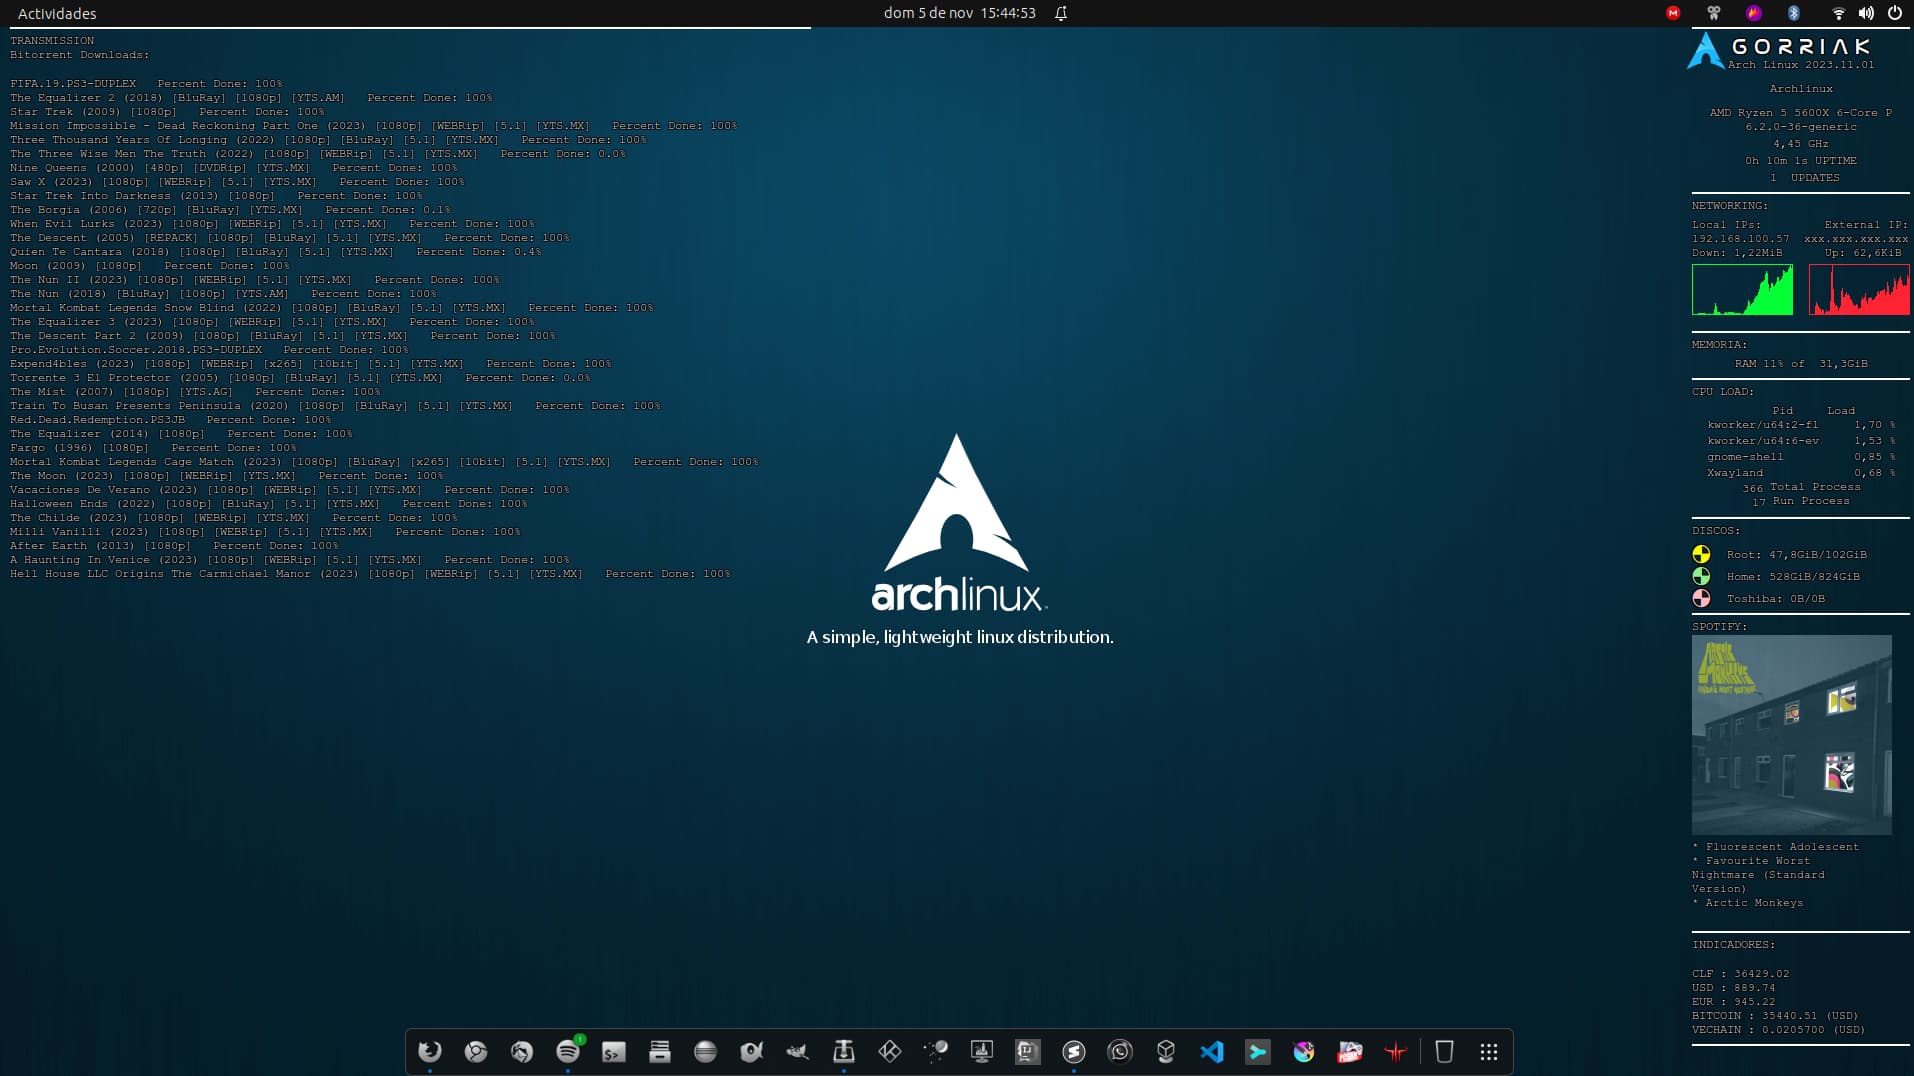Open the date and time calendar menu
This screenshot has height=1076, width=1914.
point(960,13)
